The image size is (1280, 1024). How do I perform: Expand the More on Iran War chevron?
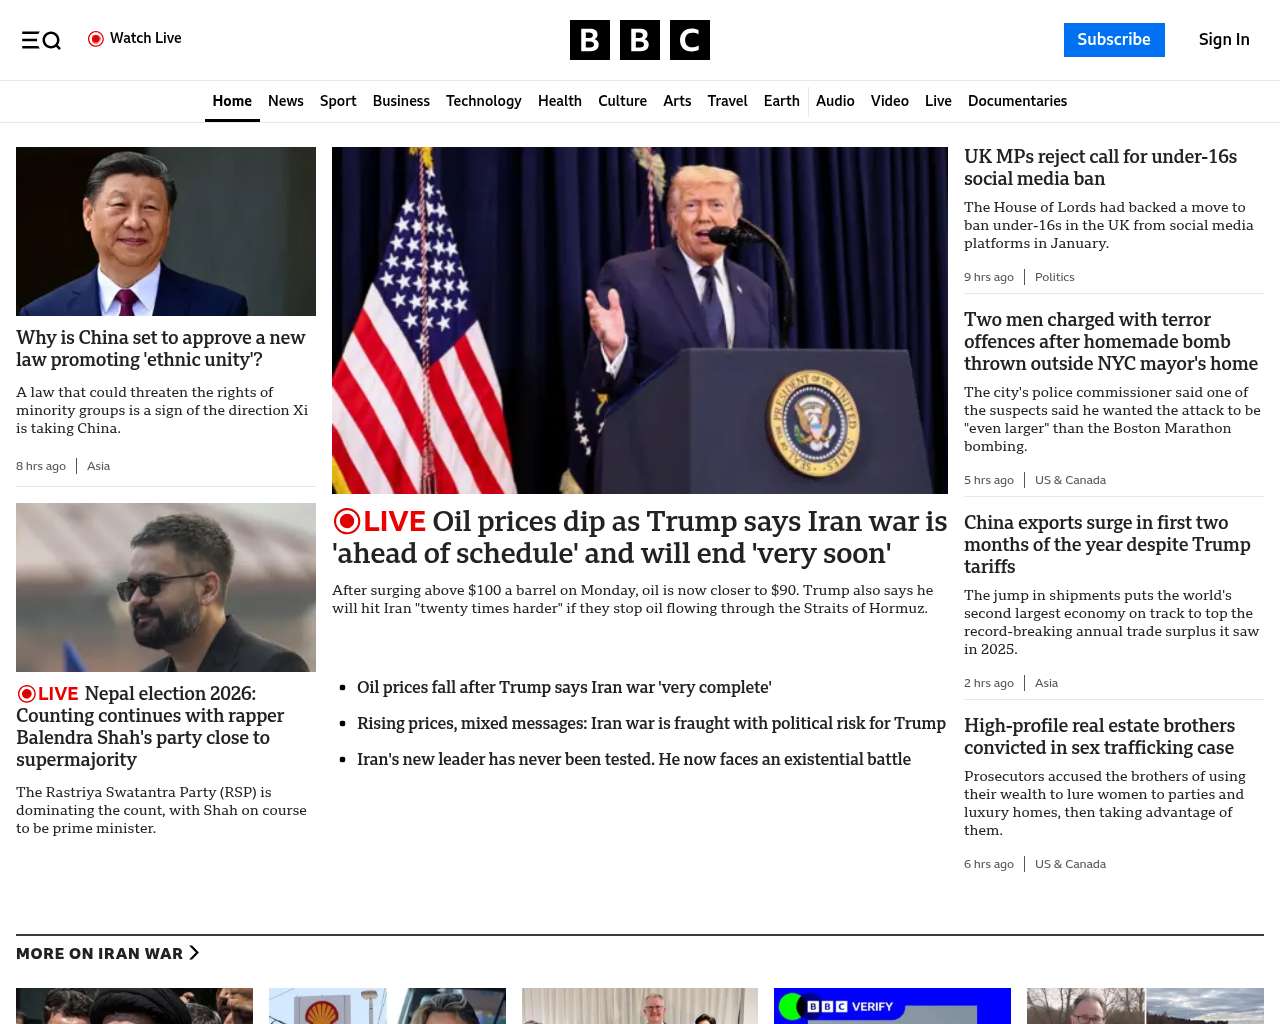click(x=194, y=953)
